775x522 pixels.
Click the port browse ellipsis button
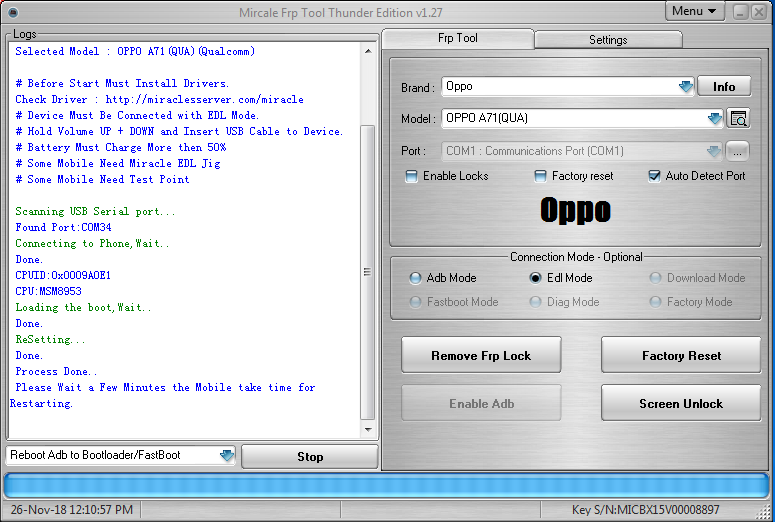(x=737, y=151)
